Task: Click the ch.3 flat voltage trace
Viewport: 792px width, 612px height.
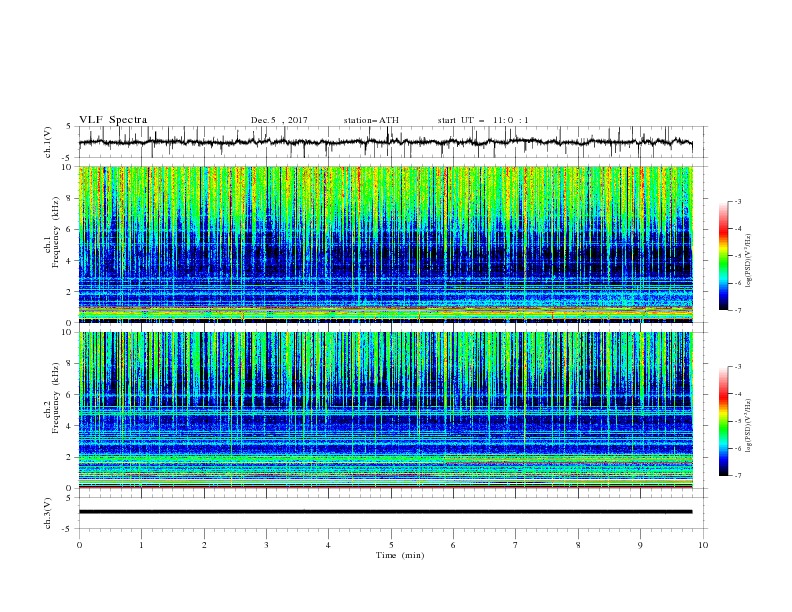Action: point(385,512)
